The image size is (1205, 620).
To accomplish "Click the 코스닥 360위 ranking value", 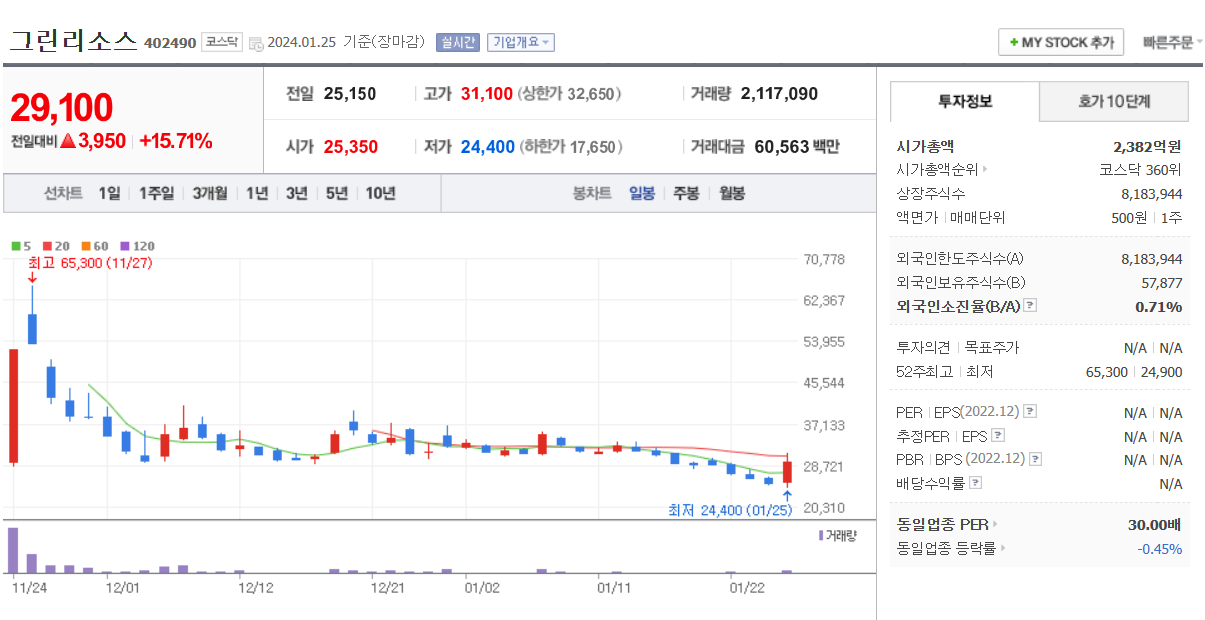I will (x=1140, y=170).
